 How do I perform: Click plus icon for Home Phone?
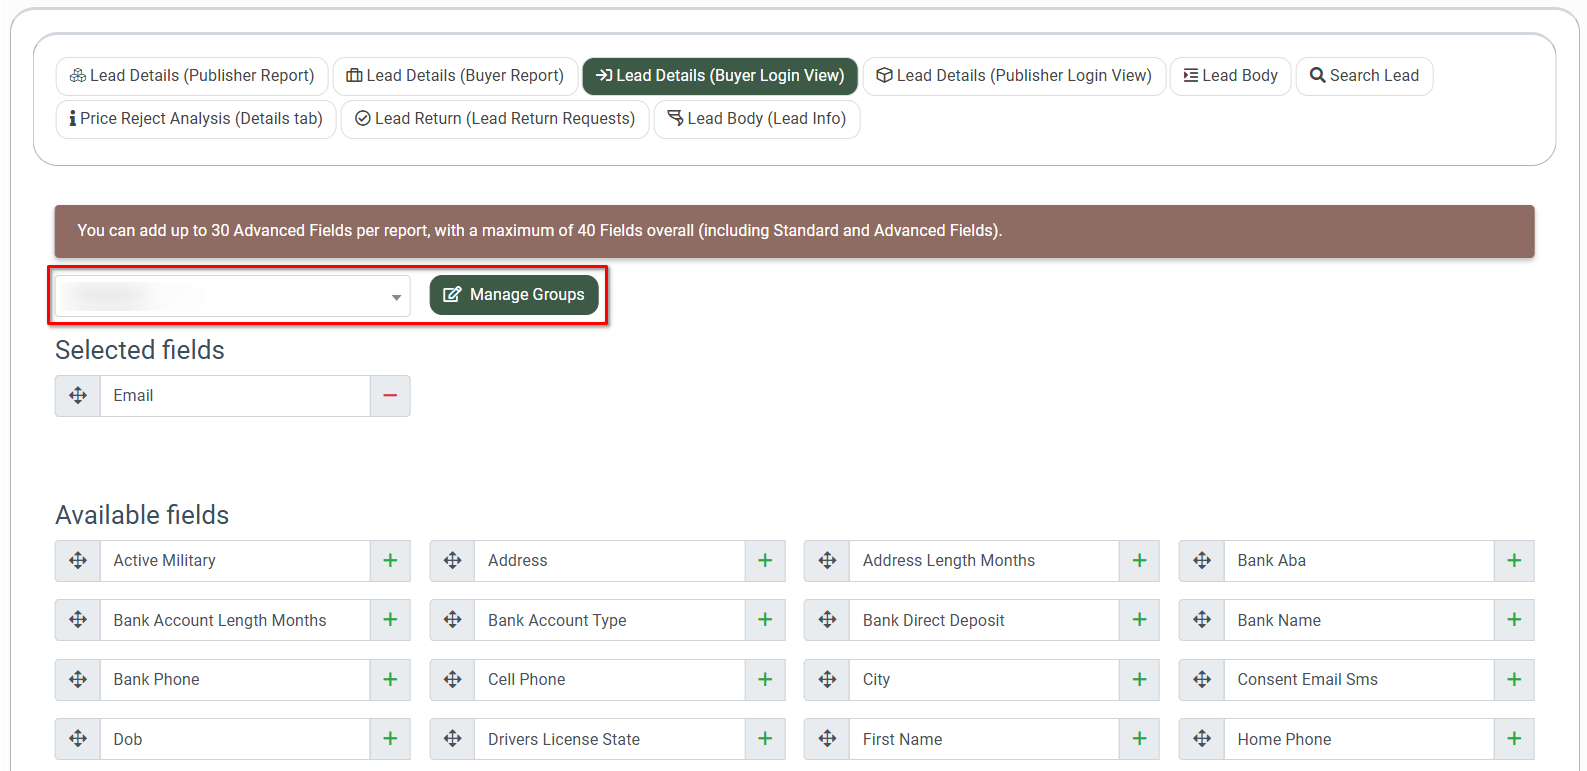click(x=1513, y=739)
